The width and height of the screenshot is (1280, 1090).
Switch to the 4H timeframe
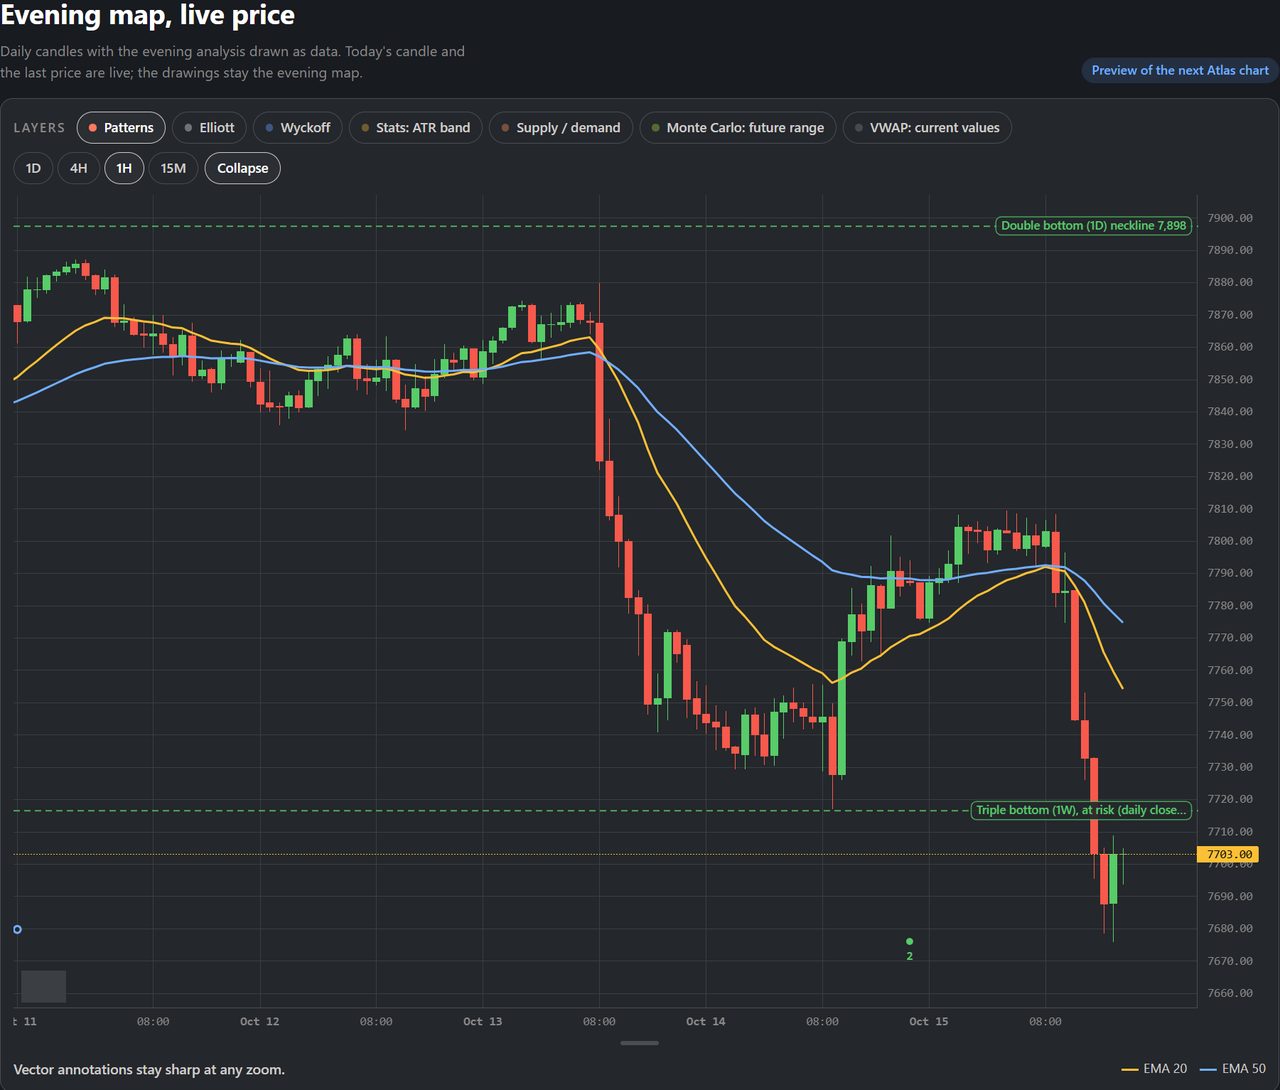click(78, 168)
